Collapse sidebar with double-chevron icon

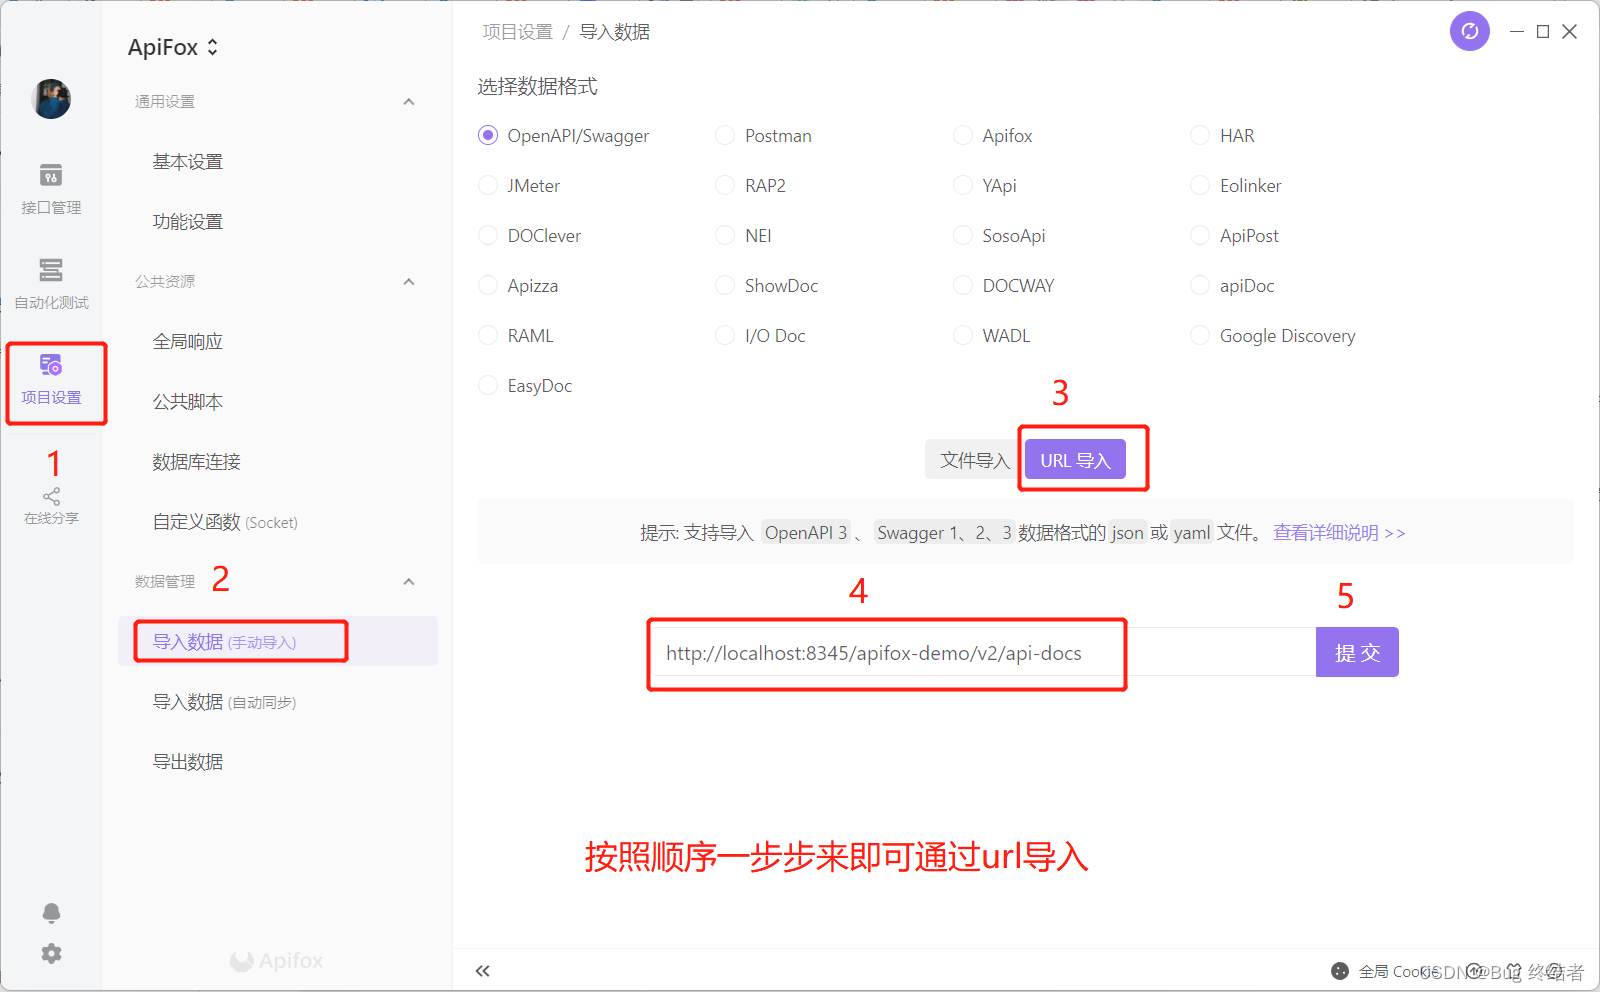tap(483, 971)
